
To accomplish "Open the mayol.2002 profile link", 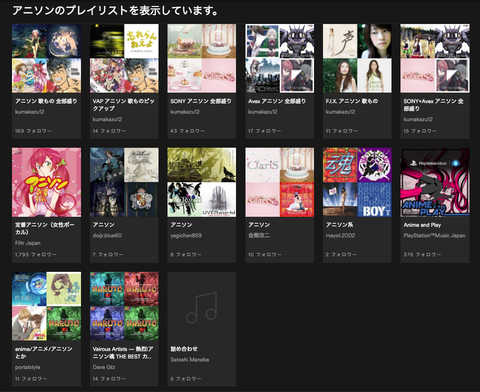I will point(340,235).
